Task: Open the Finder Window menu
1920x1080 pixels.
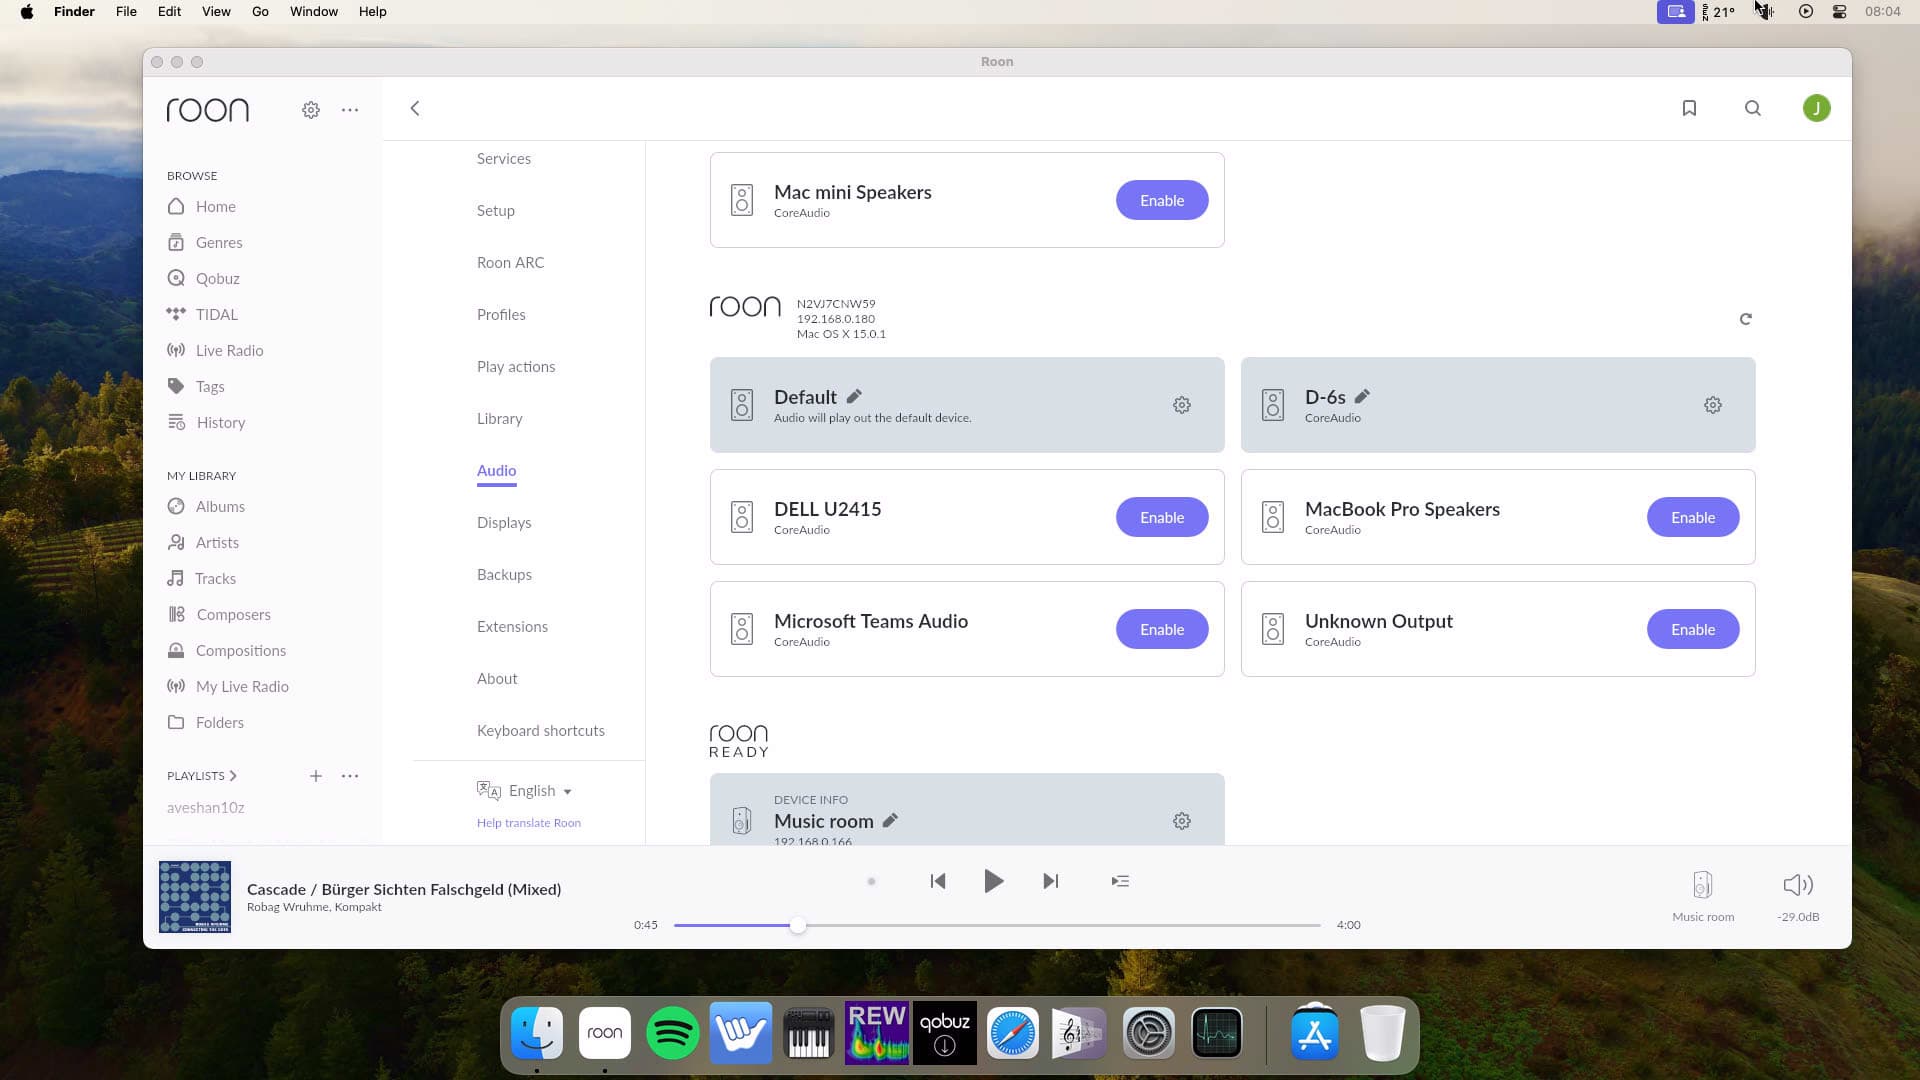Action: coord(314,12)
